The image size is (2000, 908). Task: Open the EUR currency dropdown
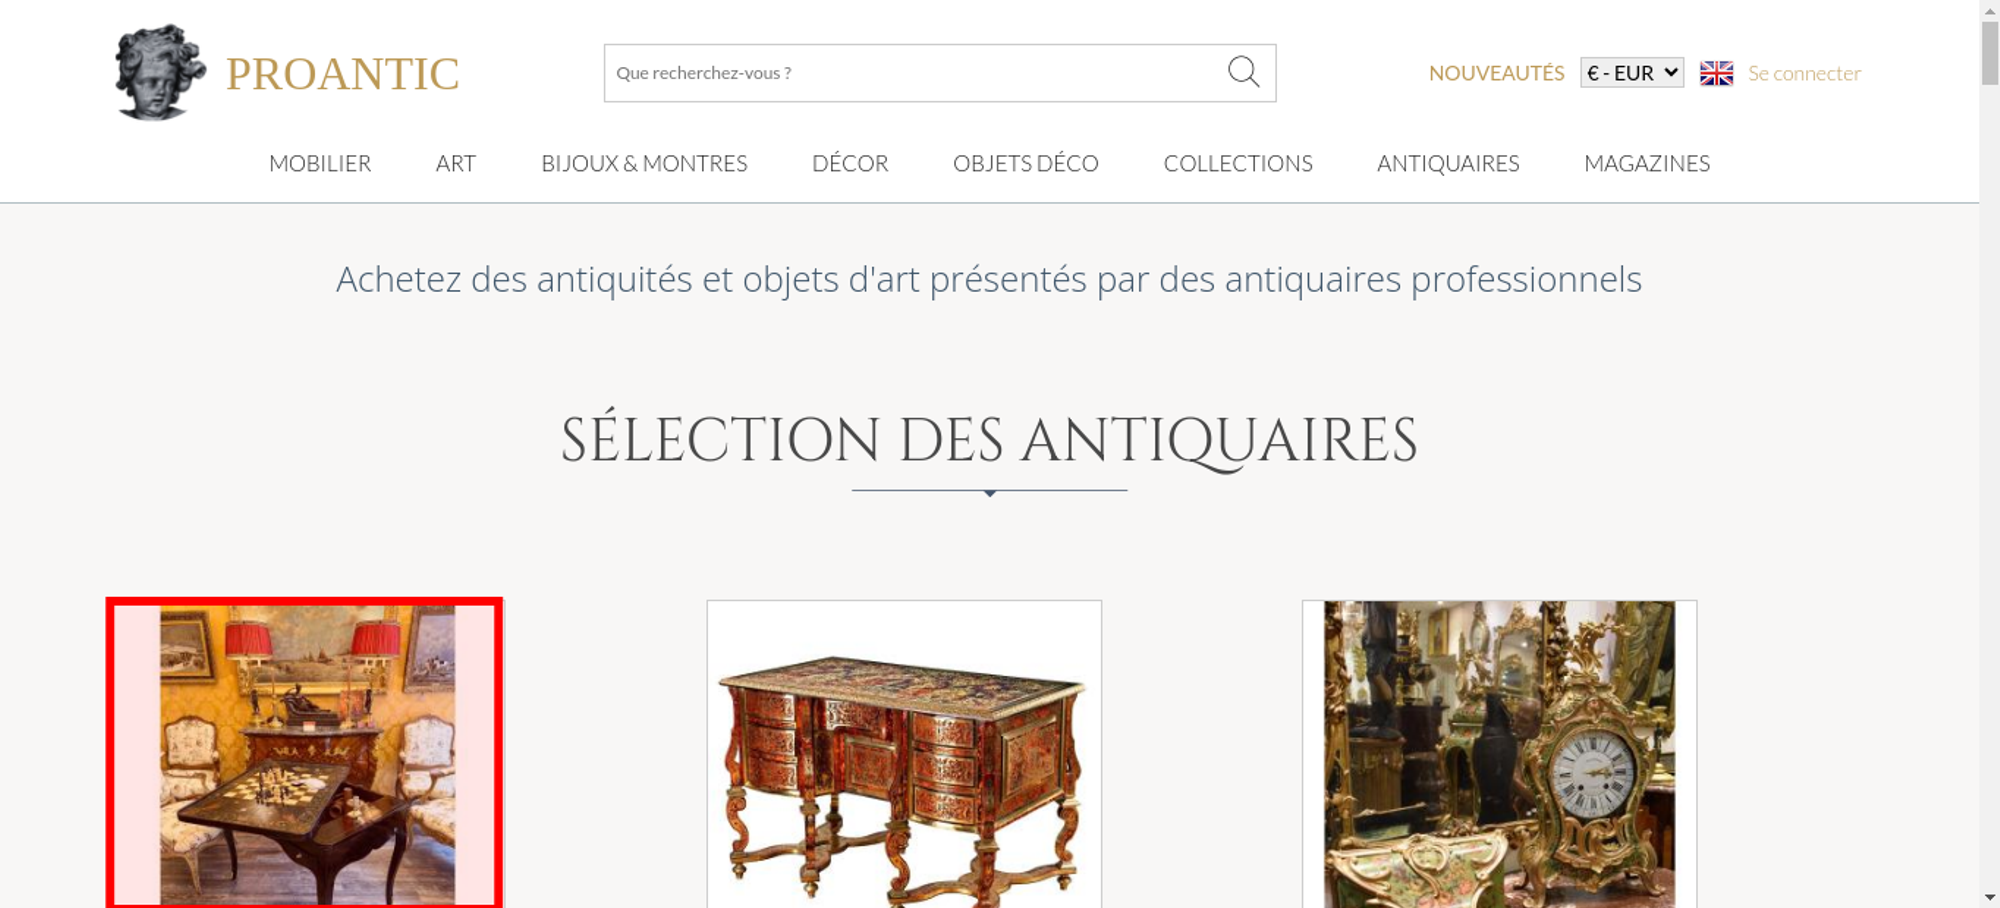tap(1632, 73)
